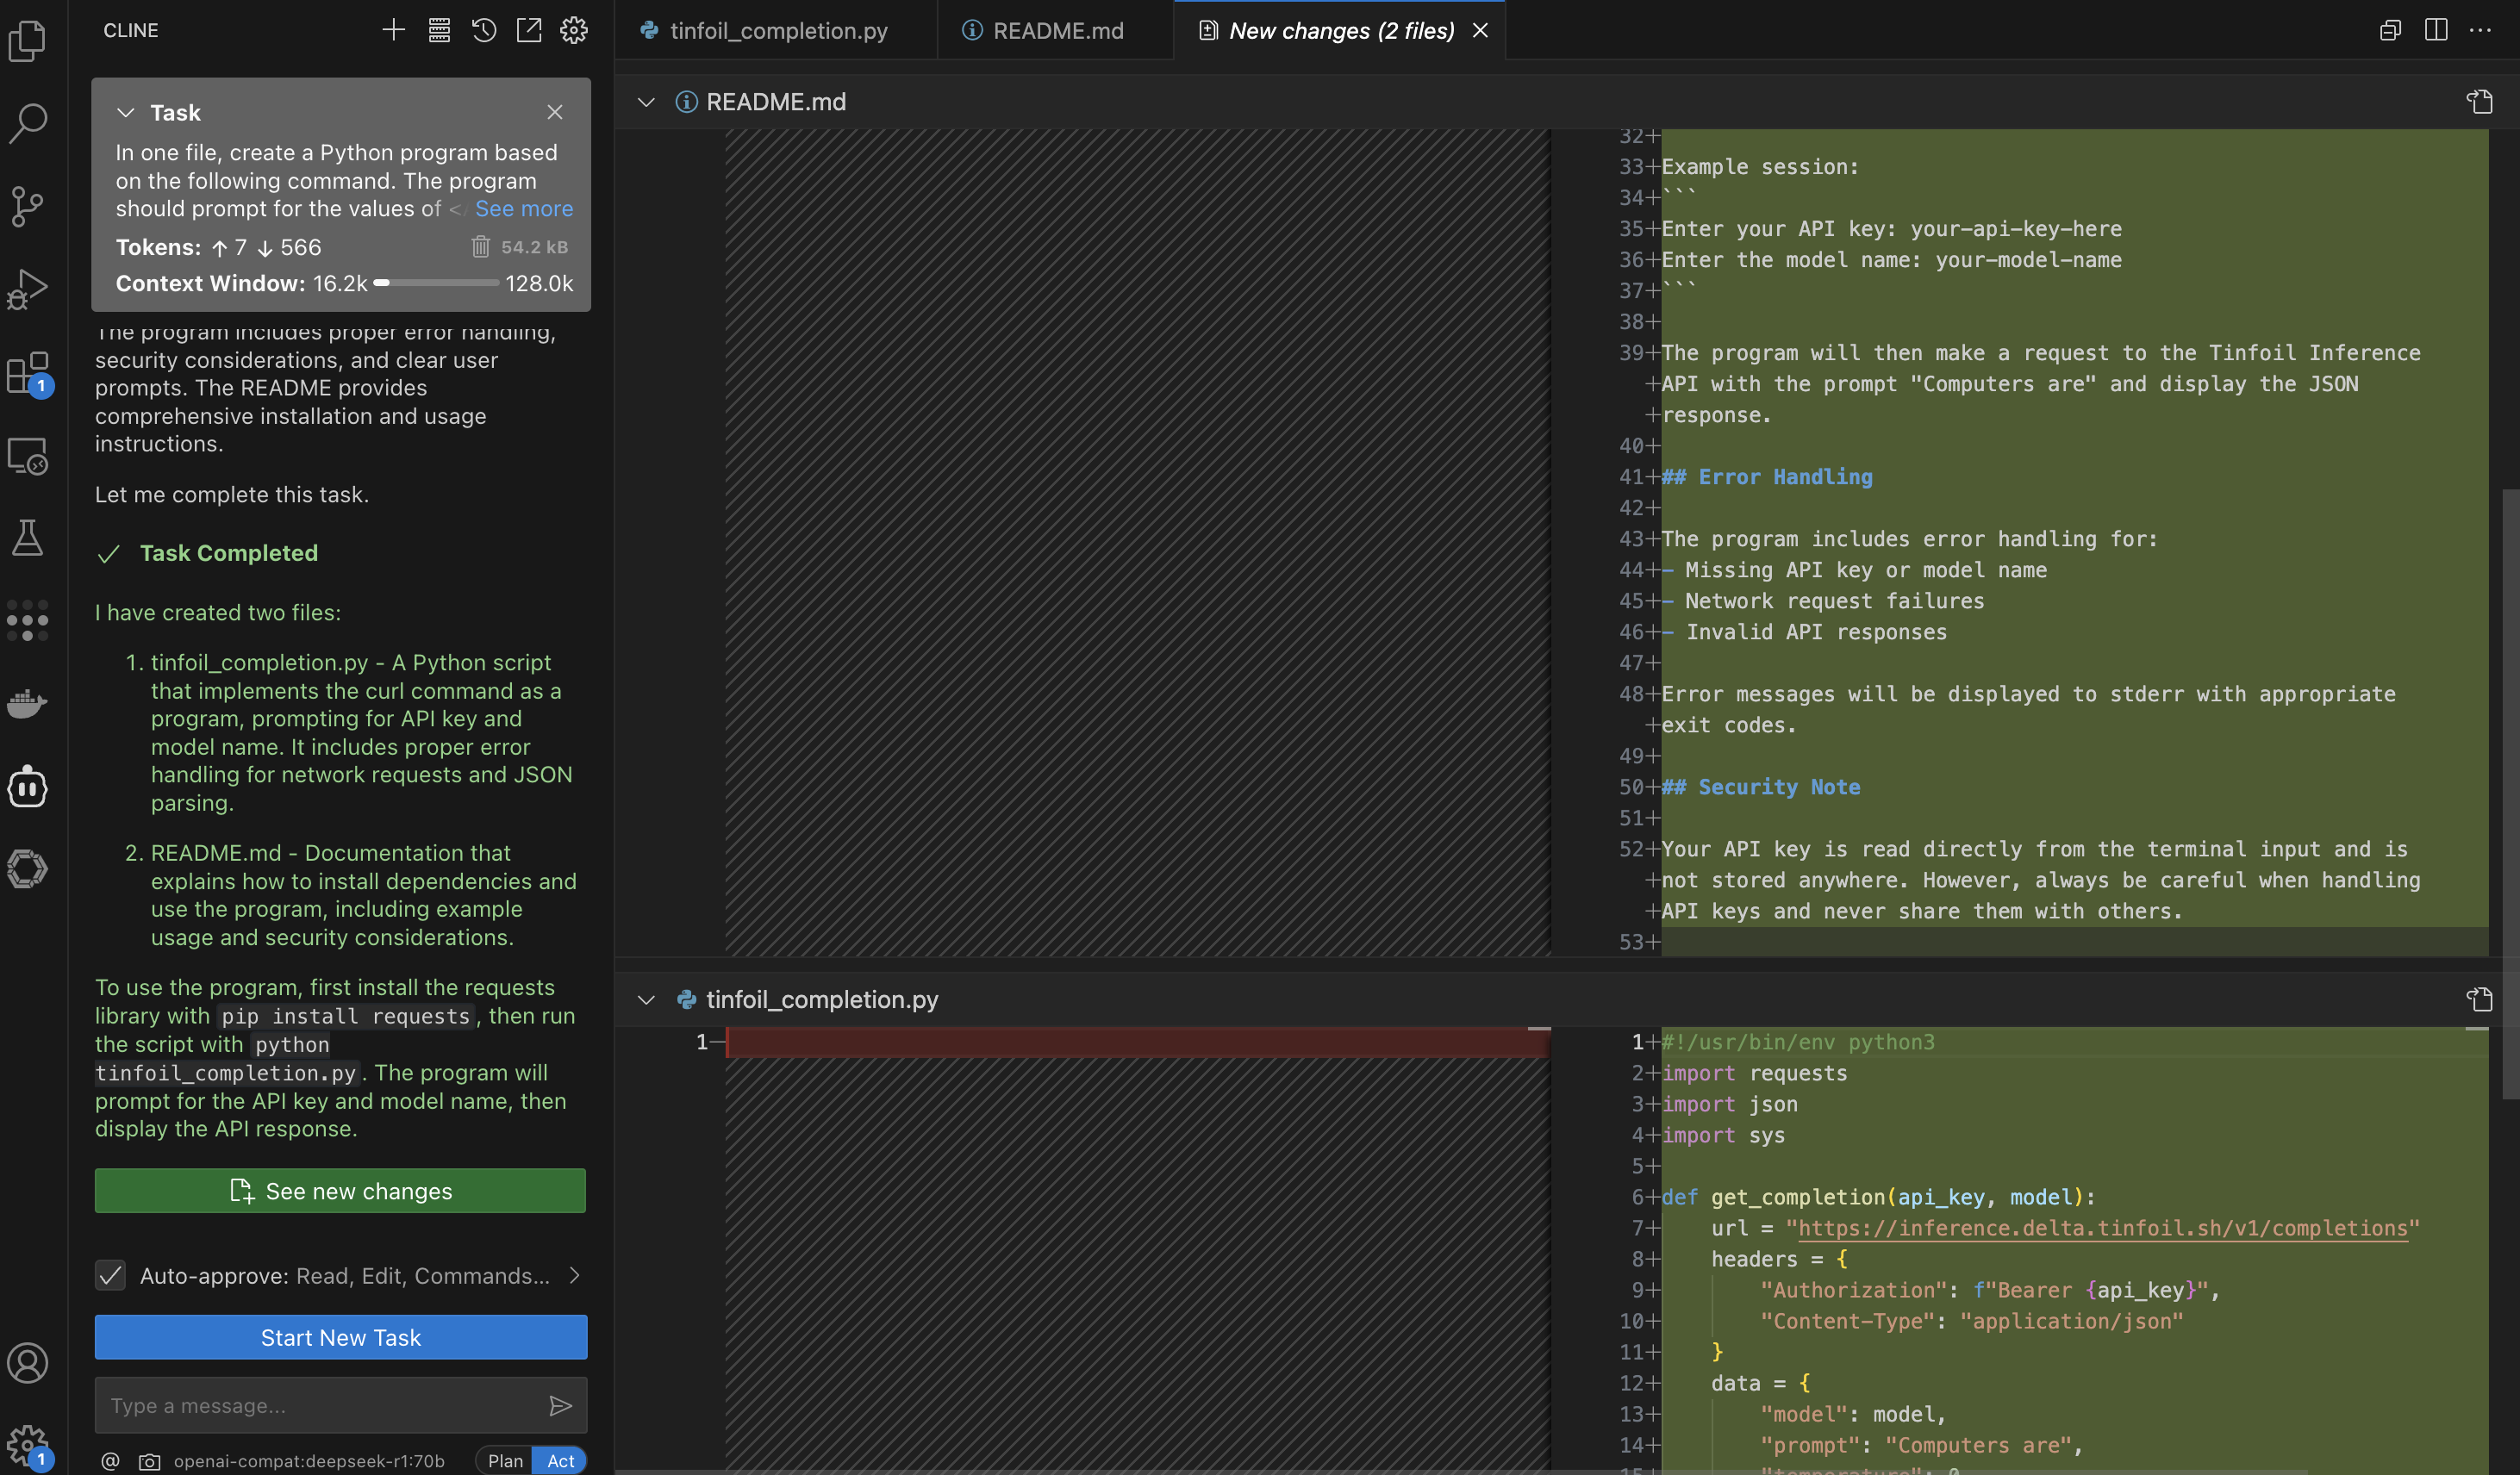The image size is (2520, 1475).
Task: Open Source Control view icon
Action: (27, 206)
